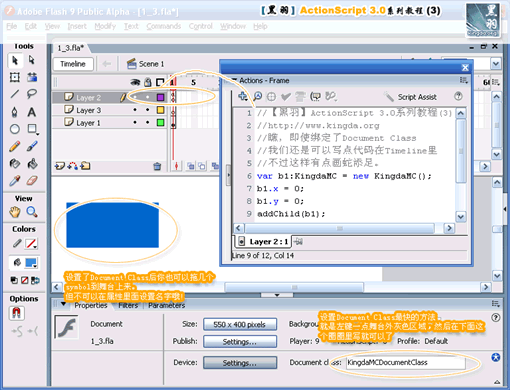Open Actions panel options menu
Screen dimensions: 510x390
464,80
